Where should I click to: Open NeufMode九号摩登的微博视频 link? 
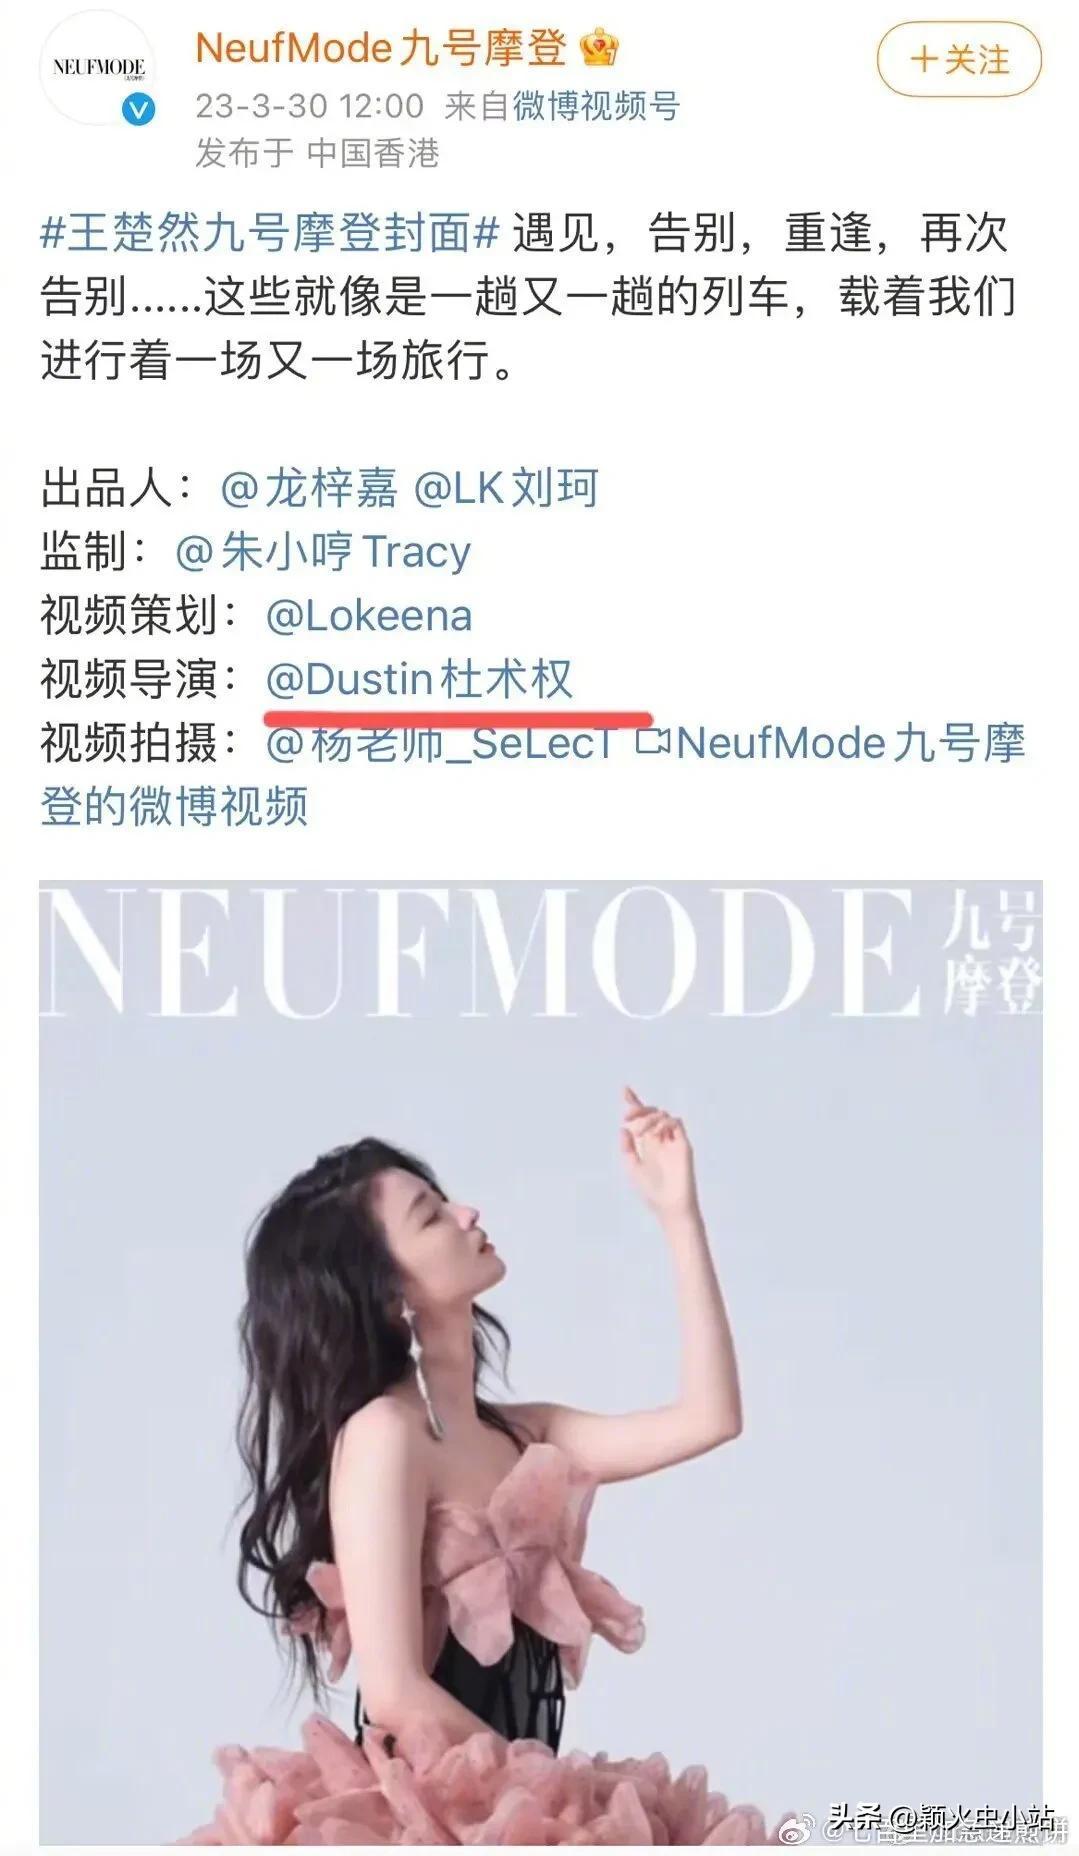(x=533, y=774)
